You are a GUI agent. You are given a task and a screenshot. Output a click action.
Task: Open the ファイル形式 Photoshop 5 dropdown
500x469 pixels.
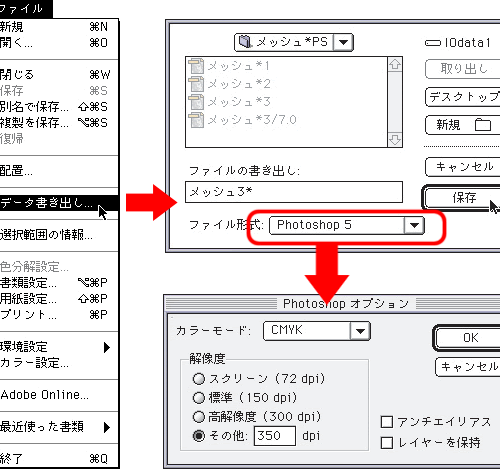(347, 225)
